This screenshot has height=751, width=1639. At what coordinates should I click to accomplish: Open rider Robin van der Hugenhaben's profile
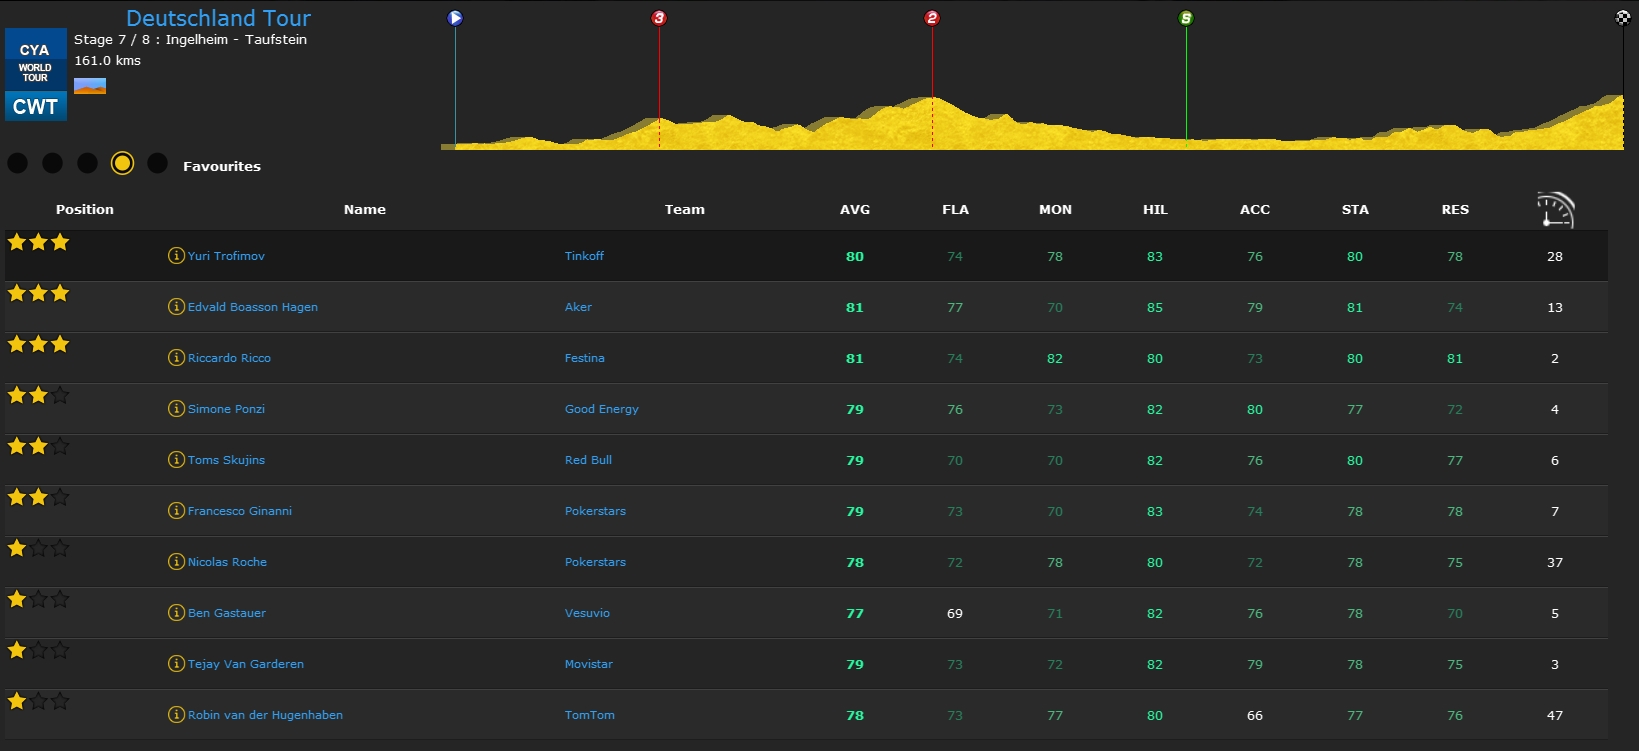point(265,715)
